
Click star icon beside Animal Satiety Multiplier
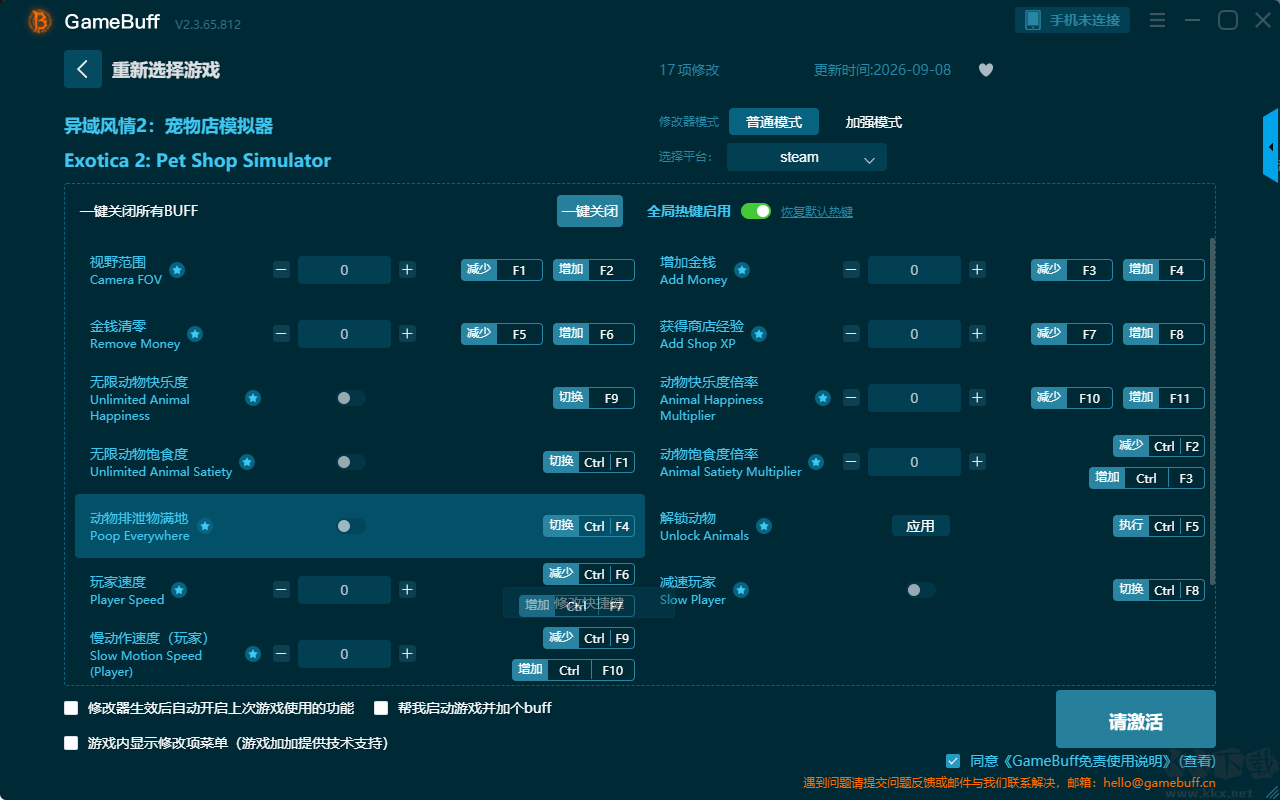click(816, 462)
